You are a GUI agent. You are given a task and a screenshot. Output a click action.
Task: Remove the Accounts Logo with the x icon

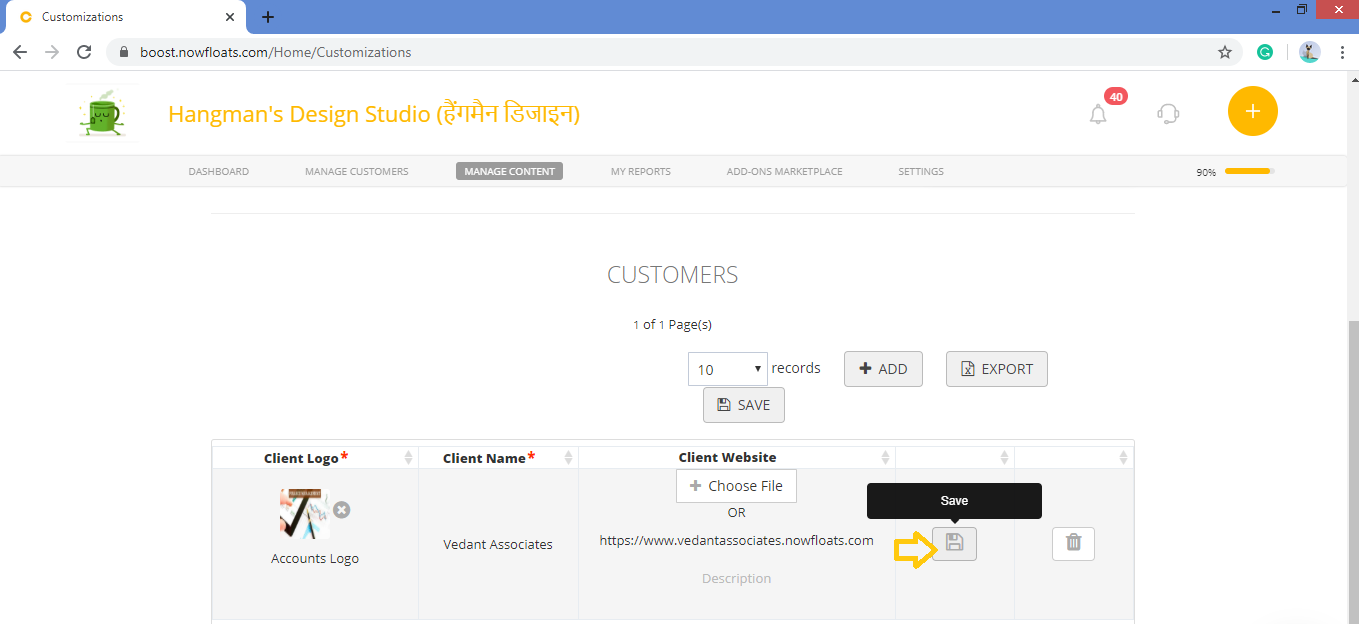tap(342, 510)
